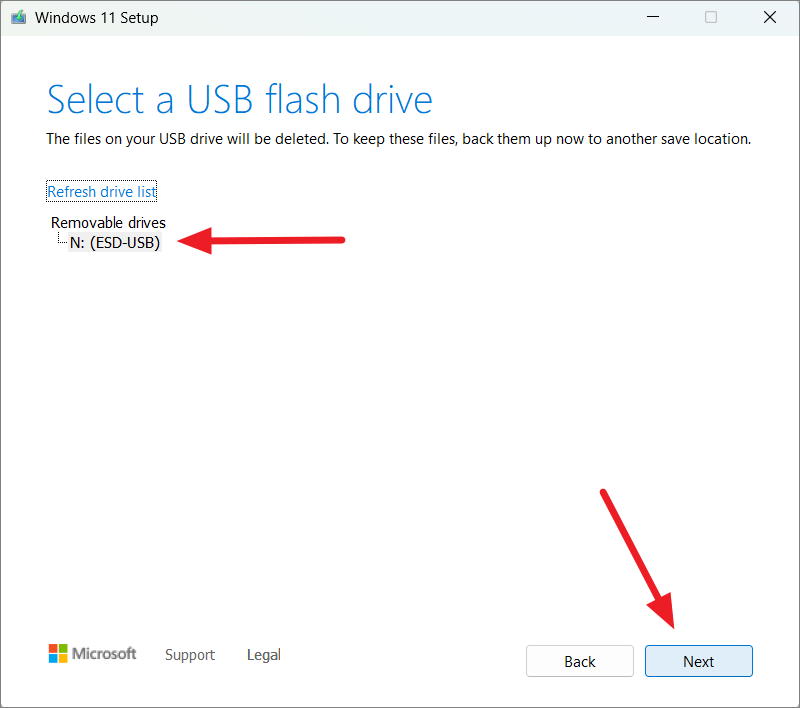Open the Legal information
800x708 pixels.
click(x=263, y=655)
